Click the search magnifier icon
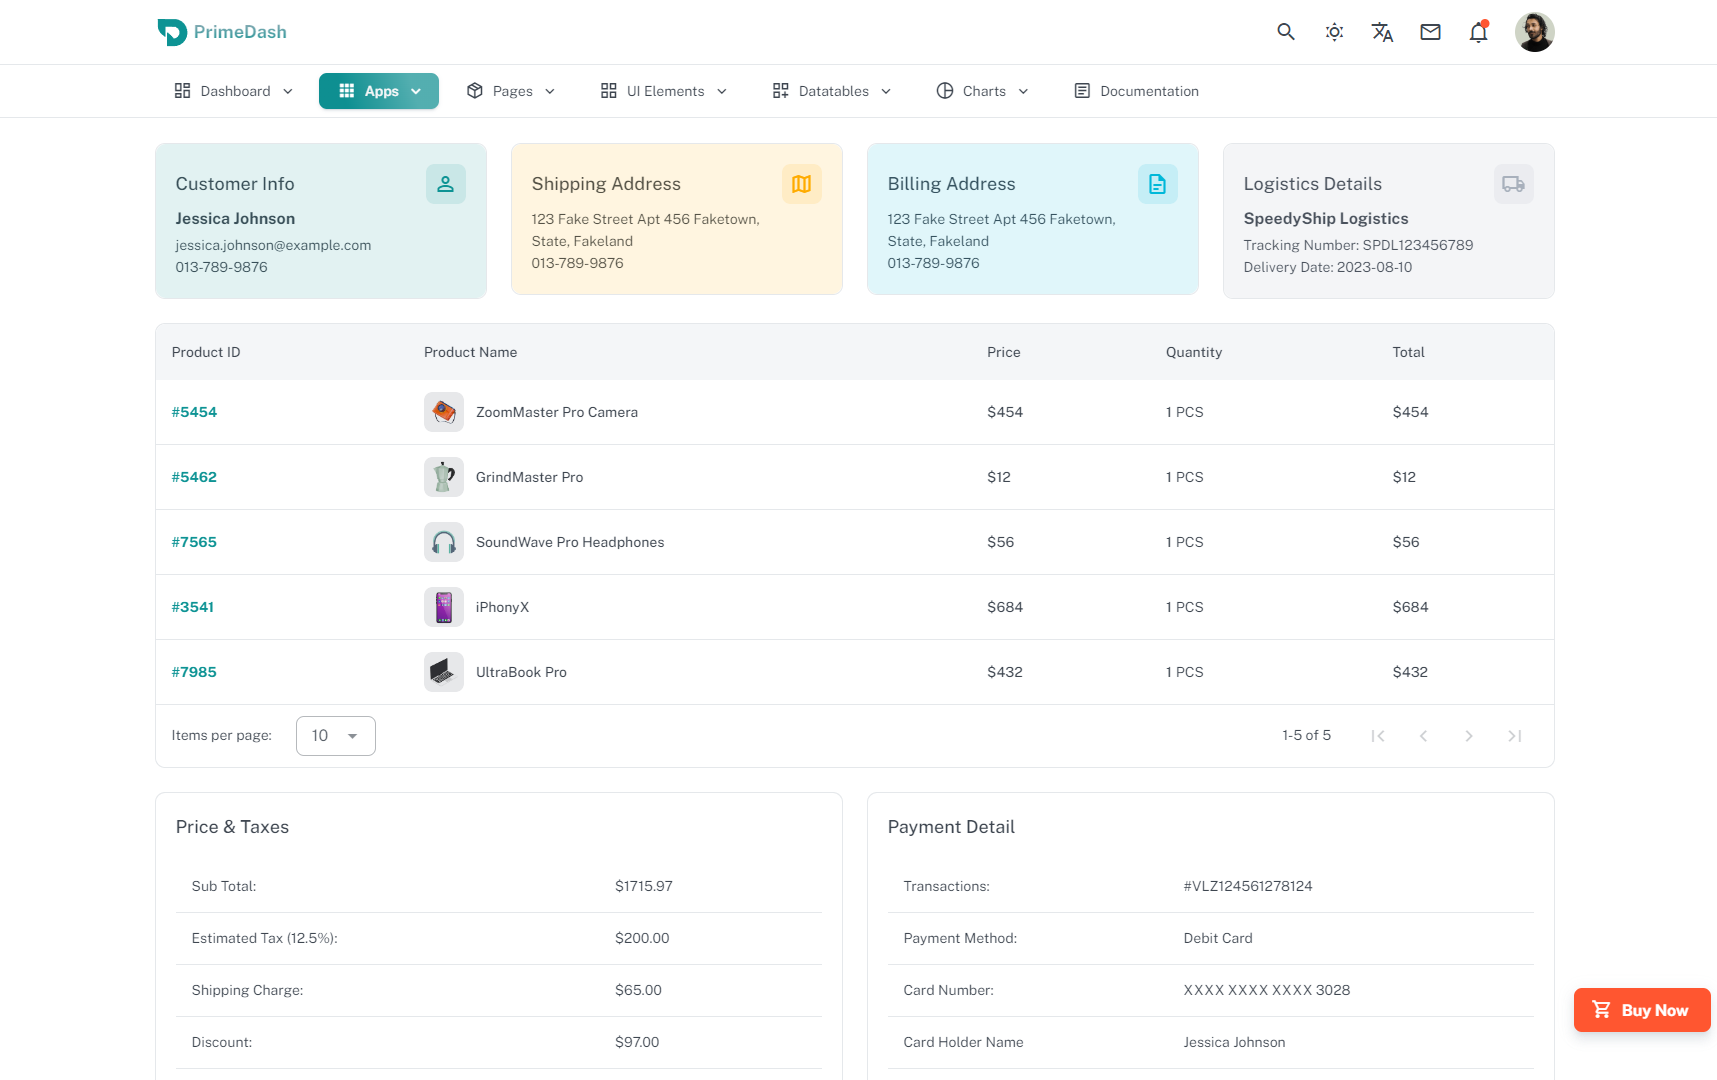Image resolution: width=1717 pixels, height=1080 pixels. pos(1286,32)
